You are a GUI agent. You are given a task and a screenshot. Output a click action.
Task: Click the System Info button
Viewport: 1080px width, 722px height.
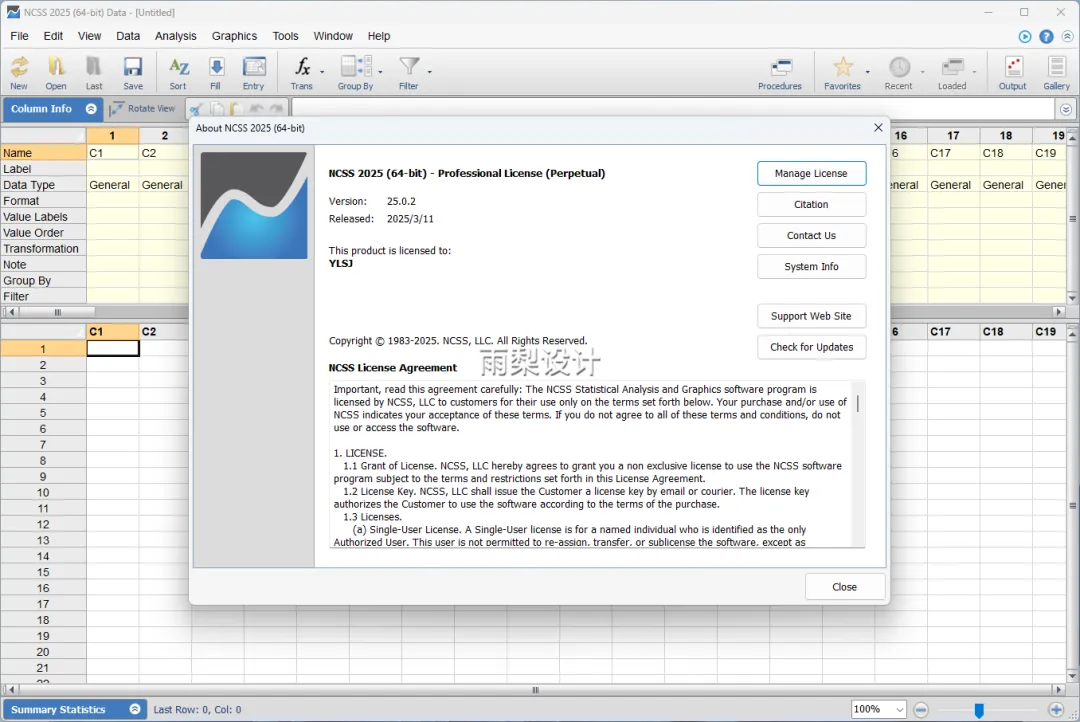click(x=811, y=267)
